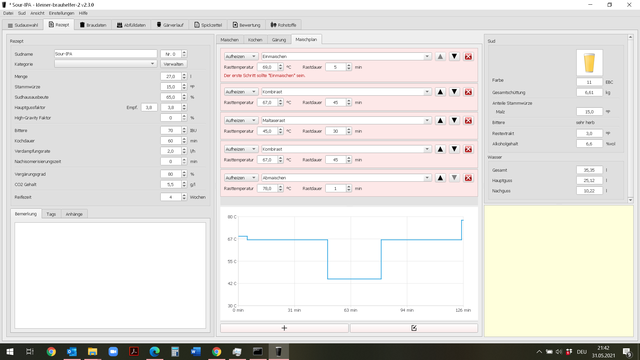Click the edit icon button below the chart
This screenshot has width=640, height=360.
point(414,328)
